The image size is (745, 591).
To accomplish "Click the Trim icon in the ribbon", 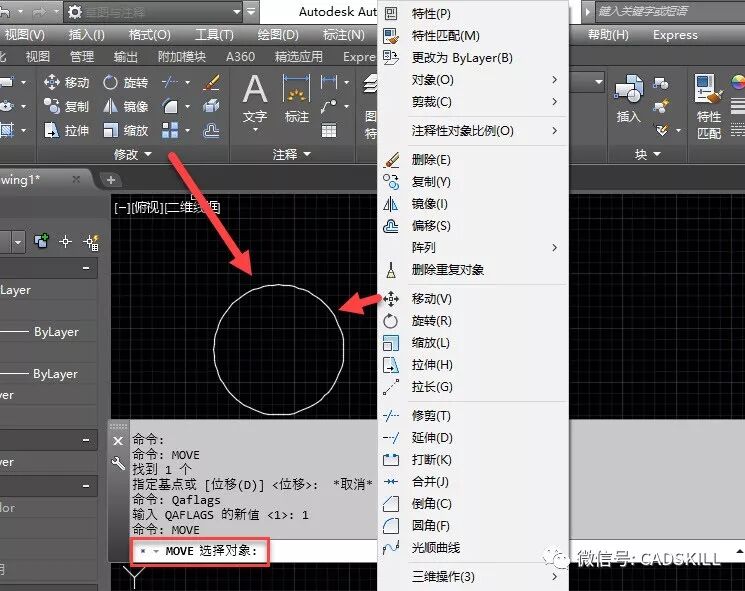I will pyautogui.click(x=170, y=82).
